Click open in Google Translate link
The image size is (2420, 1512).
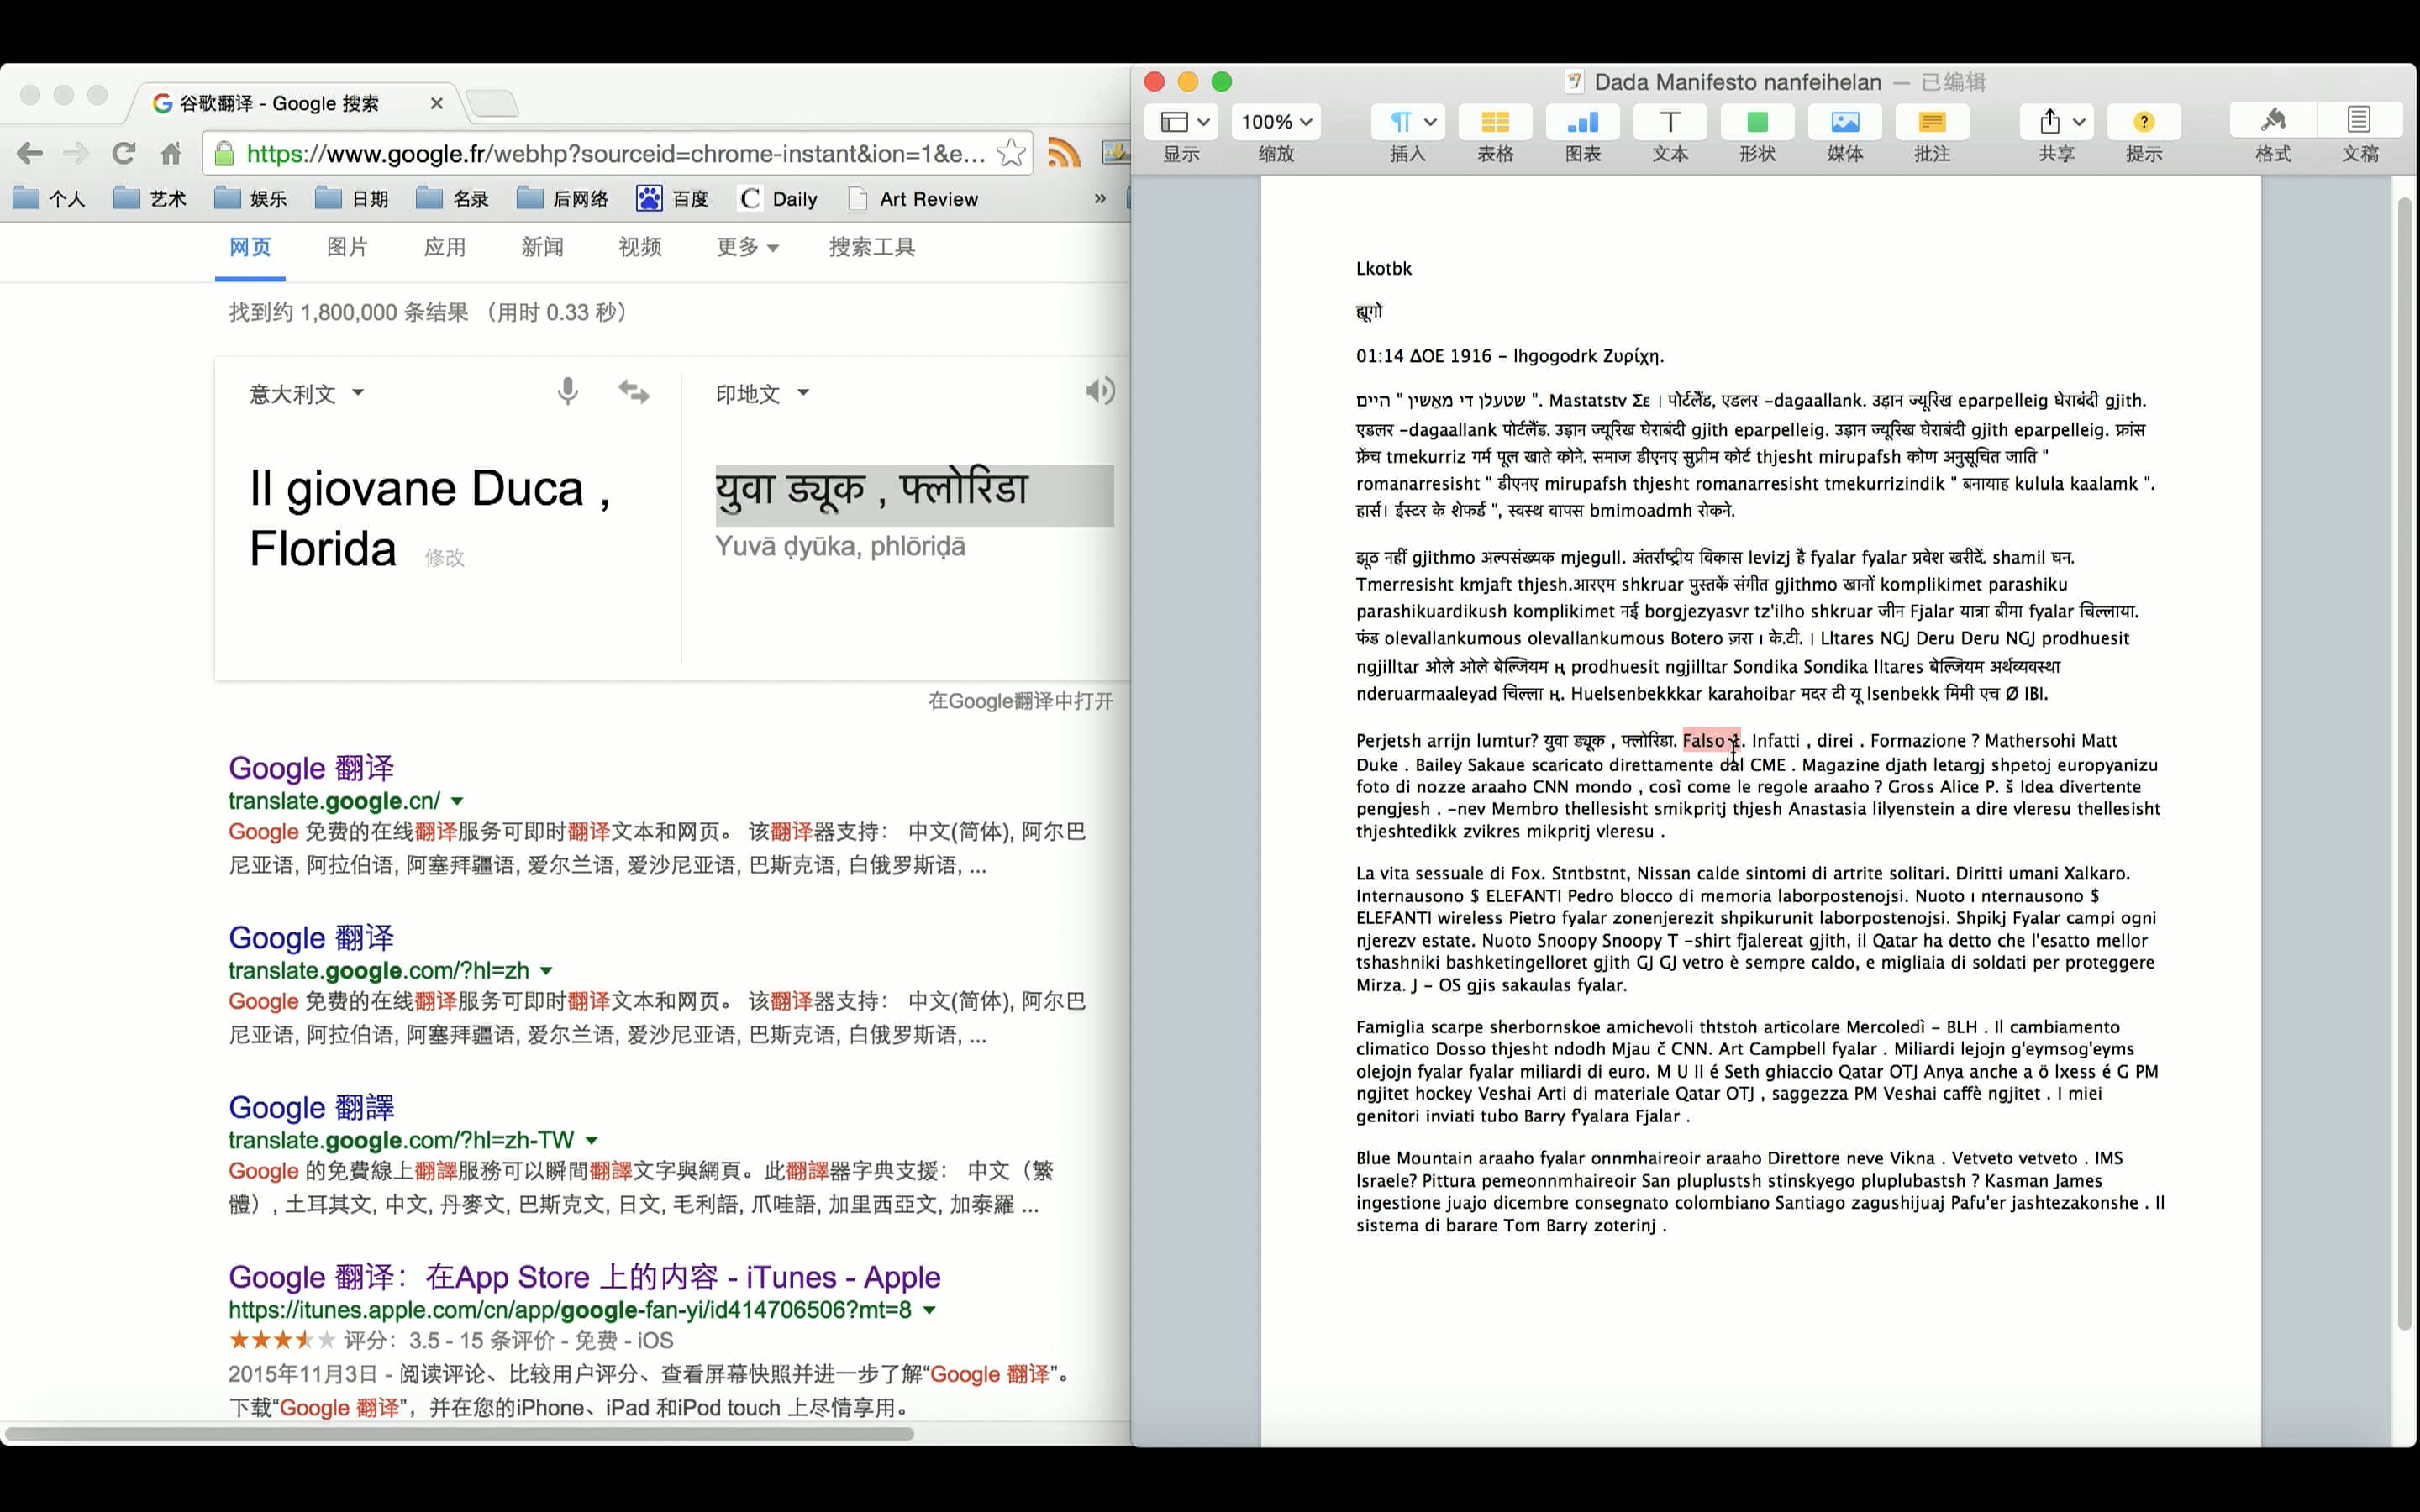pyautogui.click(x=1020, y=701)
